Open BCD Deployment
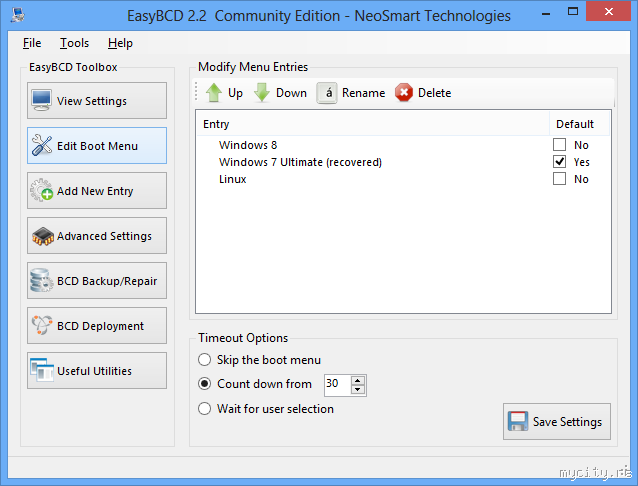 coord(97,326)
